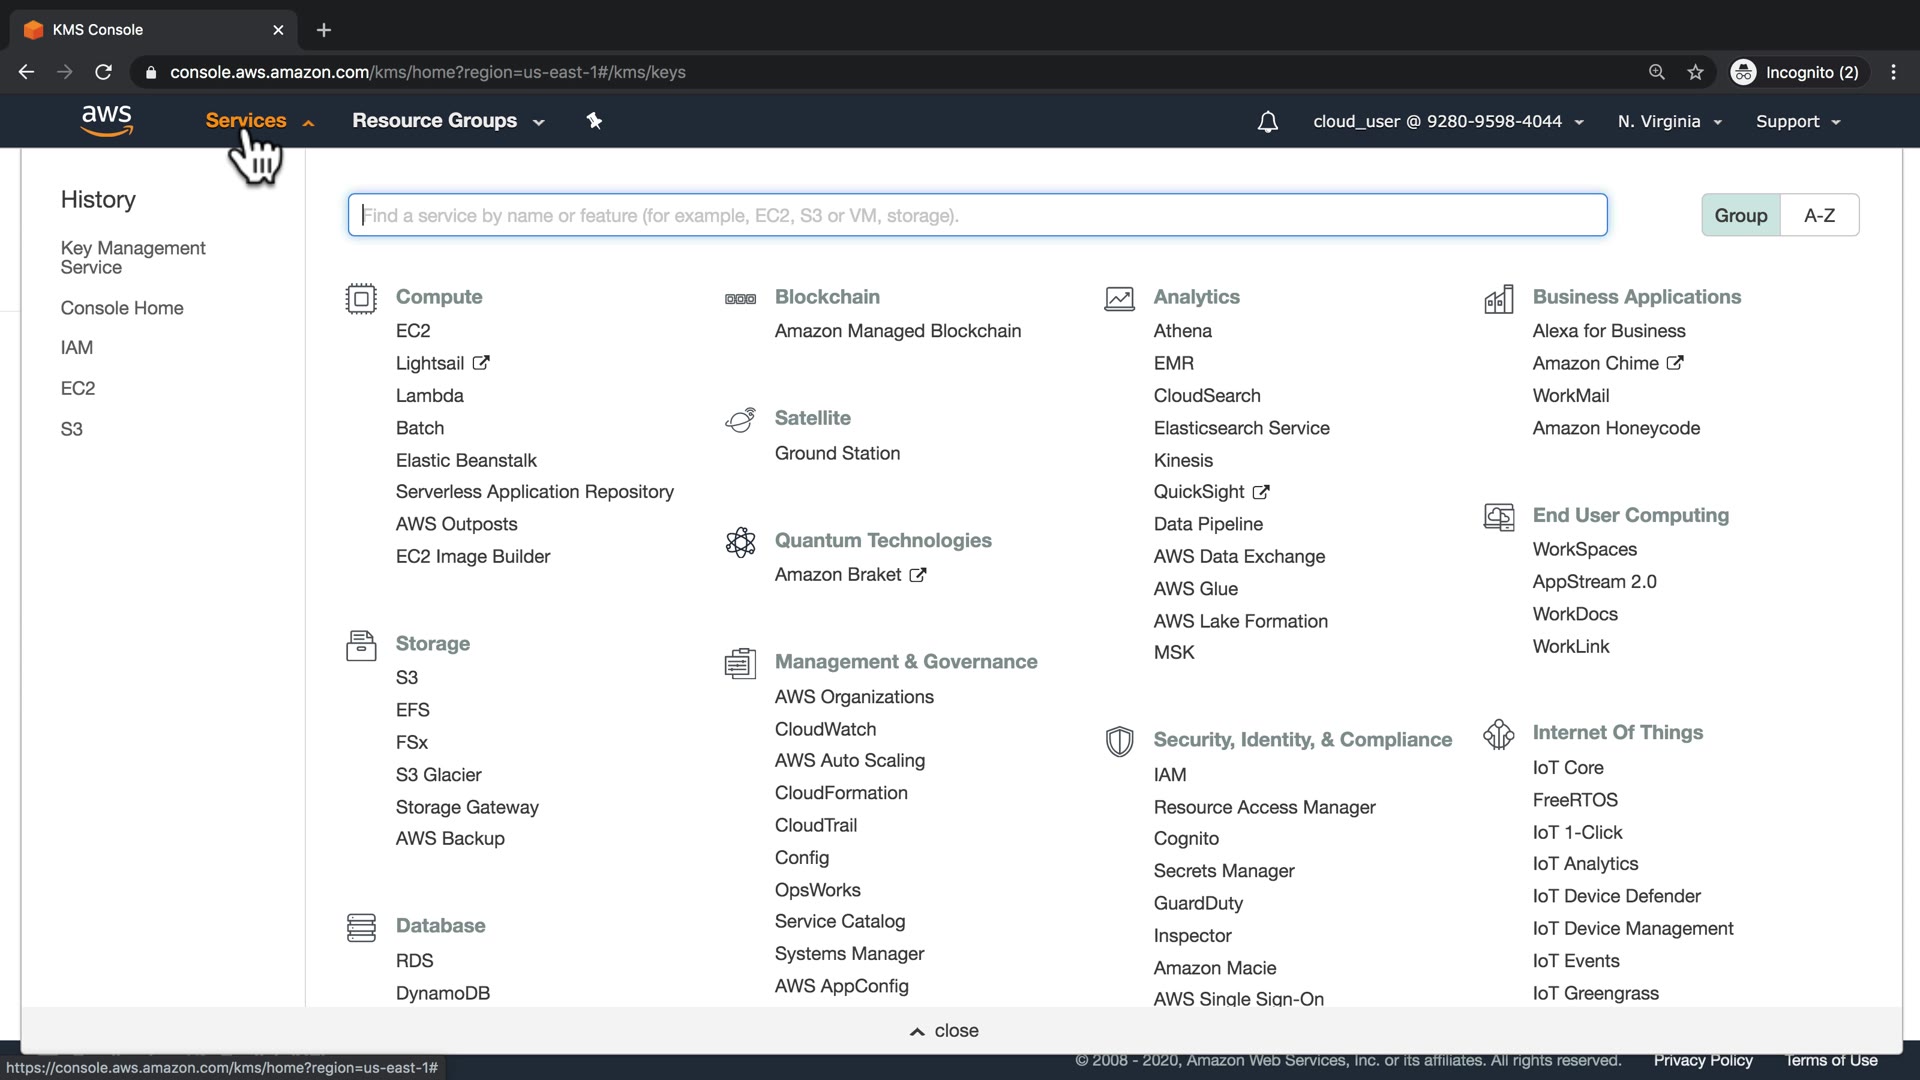
Task: Click the Database category icon
Action: coord(361,927)
